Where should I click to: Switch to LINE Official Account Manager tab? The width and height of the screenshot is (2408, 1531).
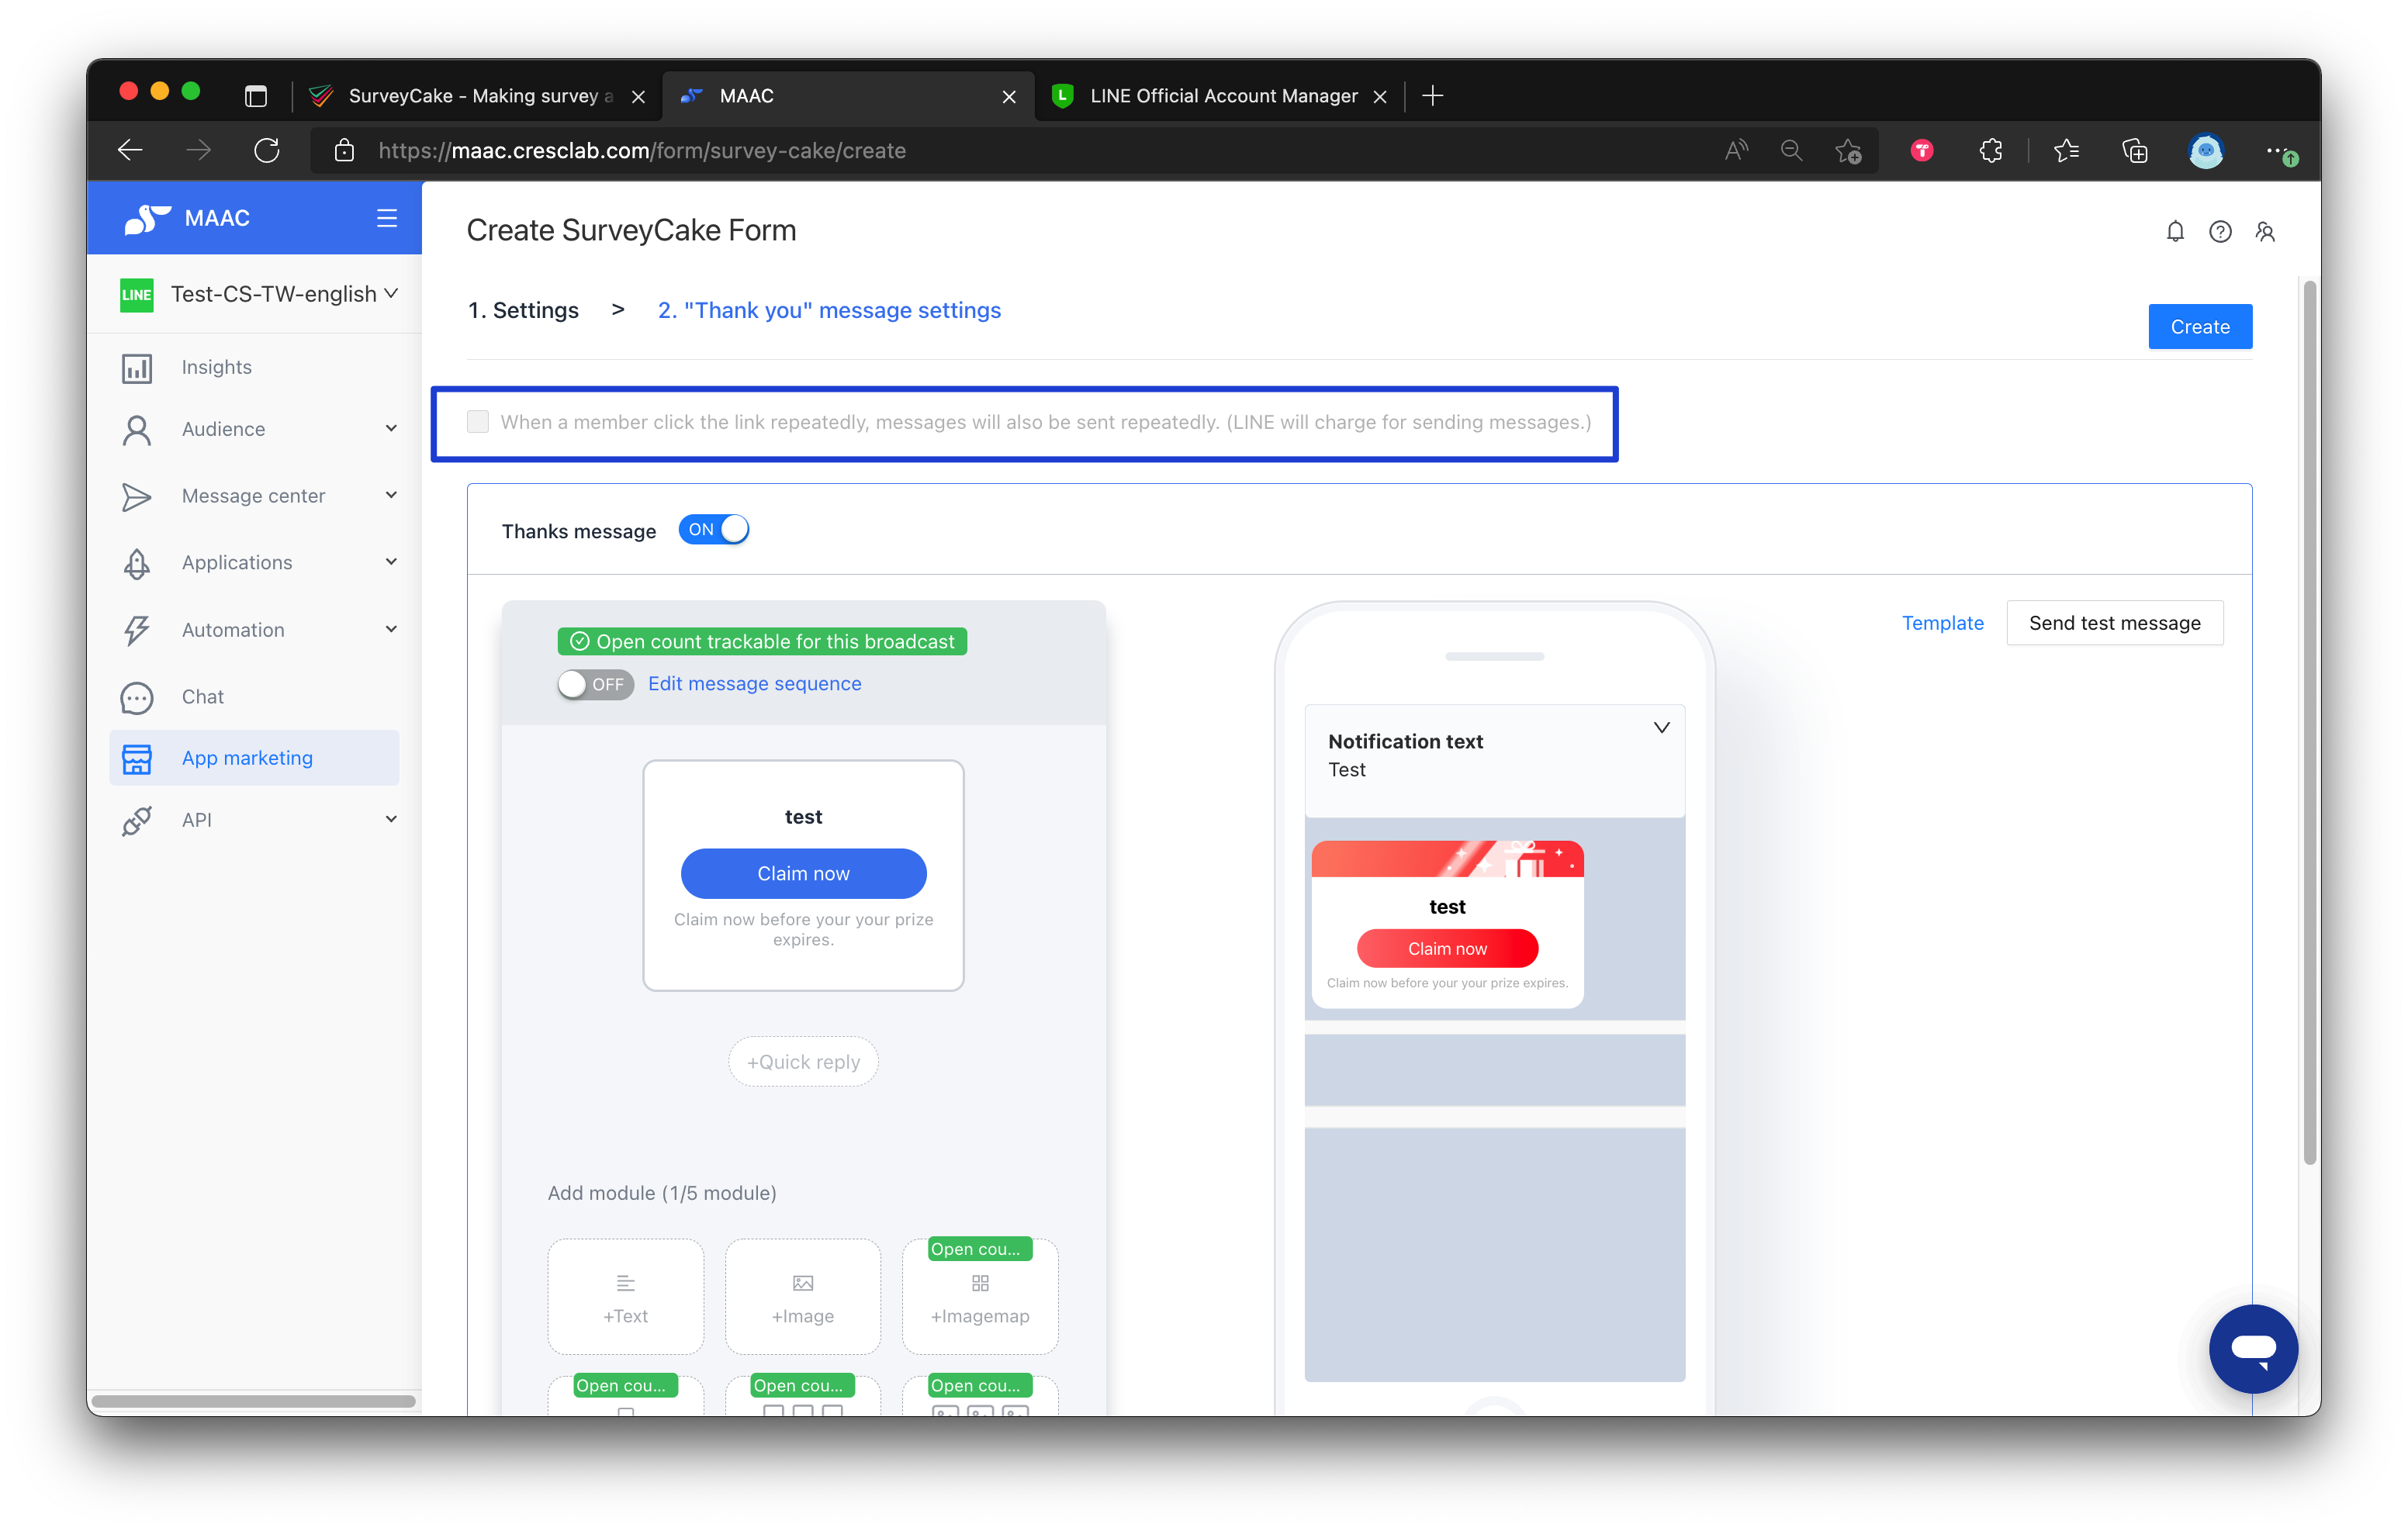click(1220, 96)
